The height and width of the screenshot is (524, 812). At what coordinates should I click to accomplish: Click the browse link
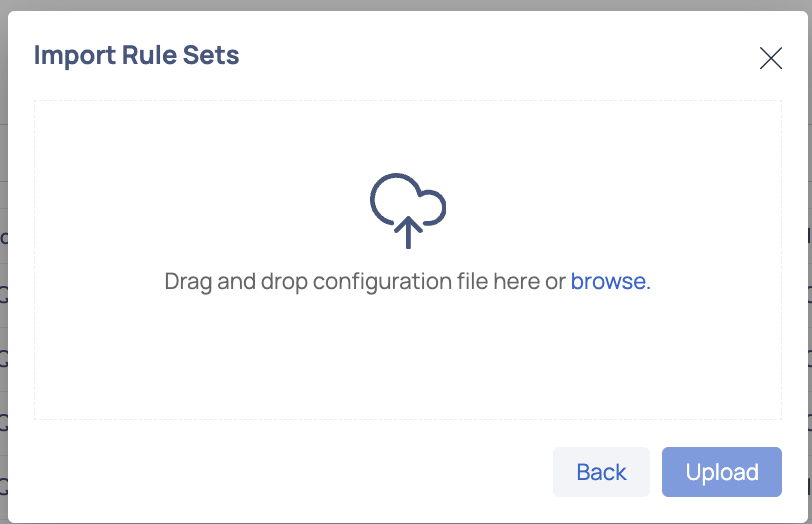(x=608, y=281)
